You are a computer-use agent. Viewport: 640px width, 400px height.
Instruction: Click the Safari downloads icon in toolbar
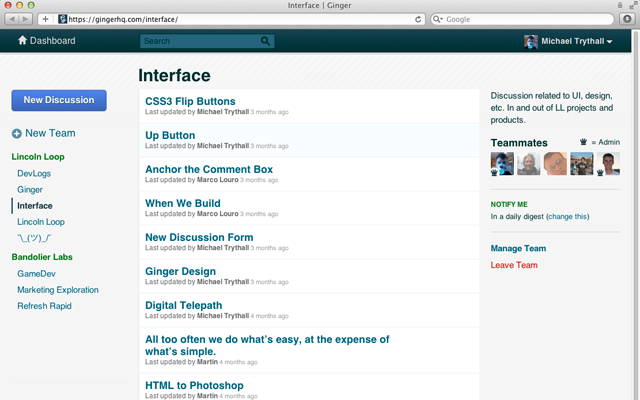pyautogui.click(x=626, y=19)
